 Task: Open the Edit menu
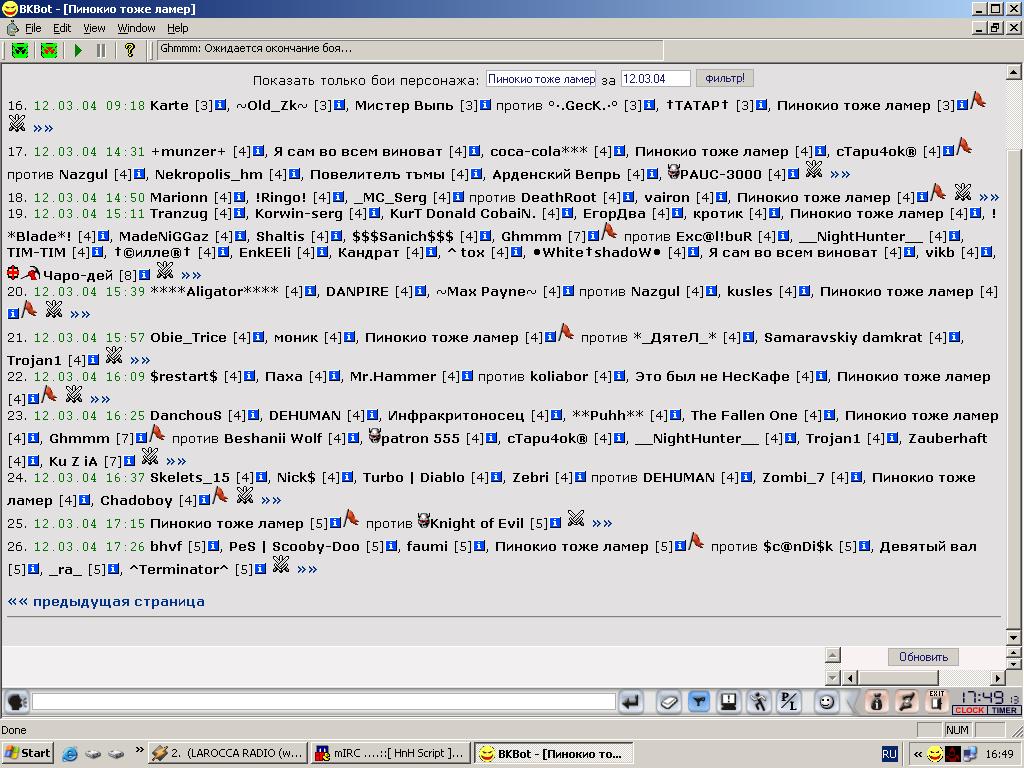click(62, 28)
